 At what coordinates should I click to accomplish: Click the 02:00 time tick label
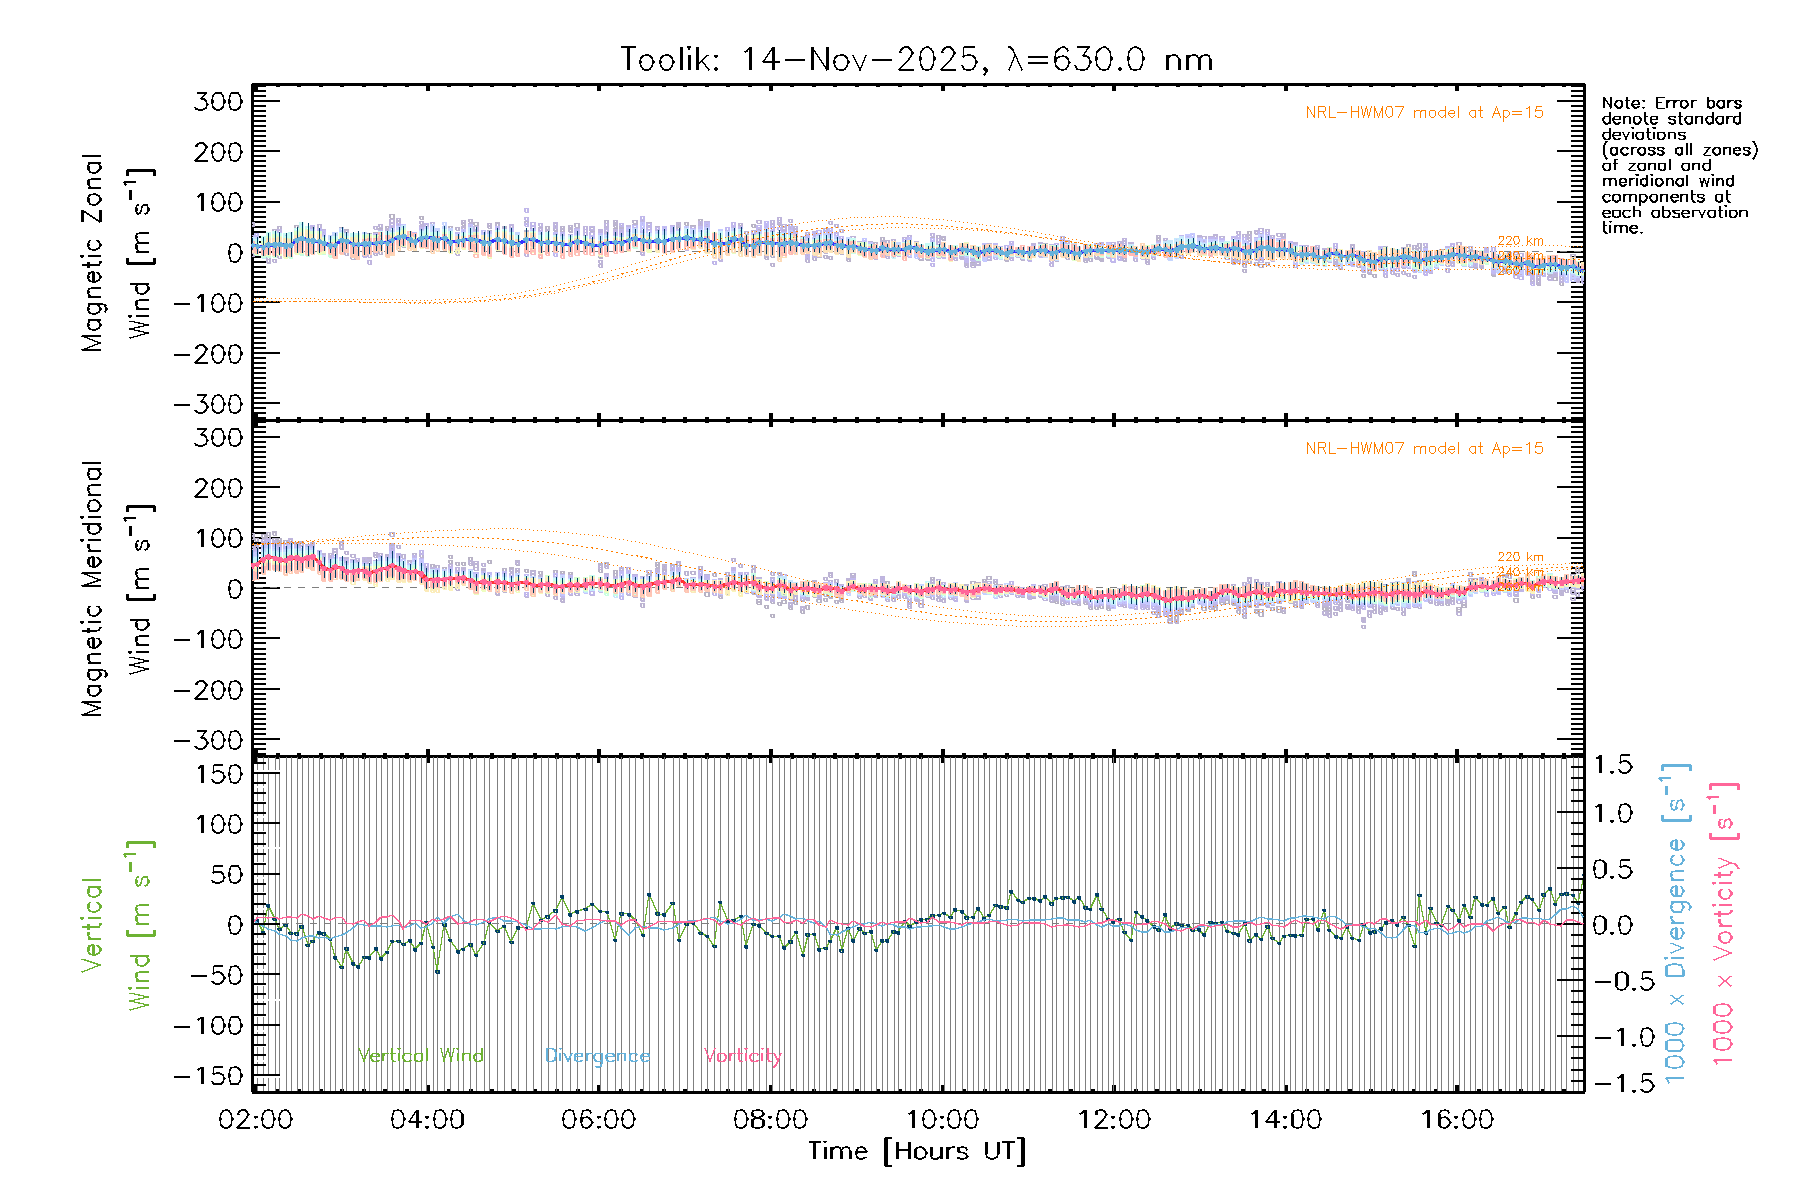point(255,1120)
